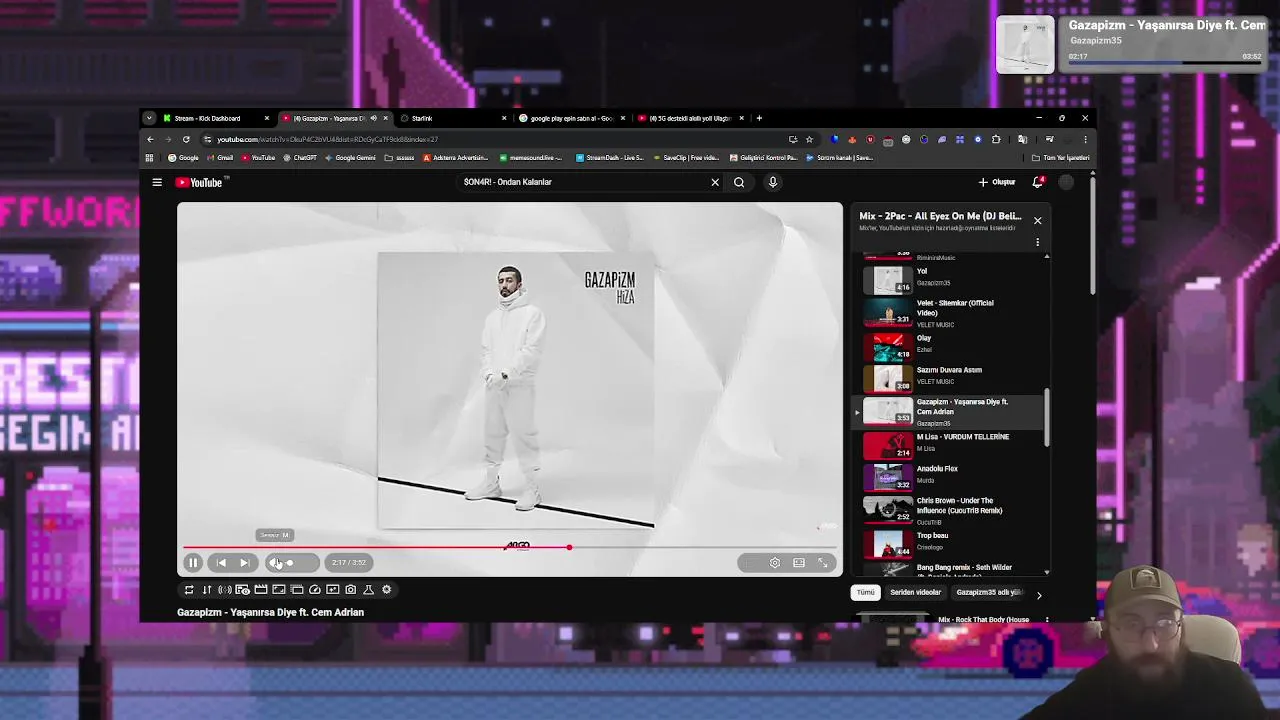Open the Mix playlist three-dot menu

[1037, 242]
